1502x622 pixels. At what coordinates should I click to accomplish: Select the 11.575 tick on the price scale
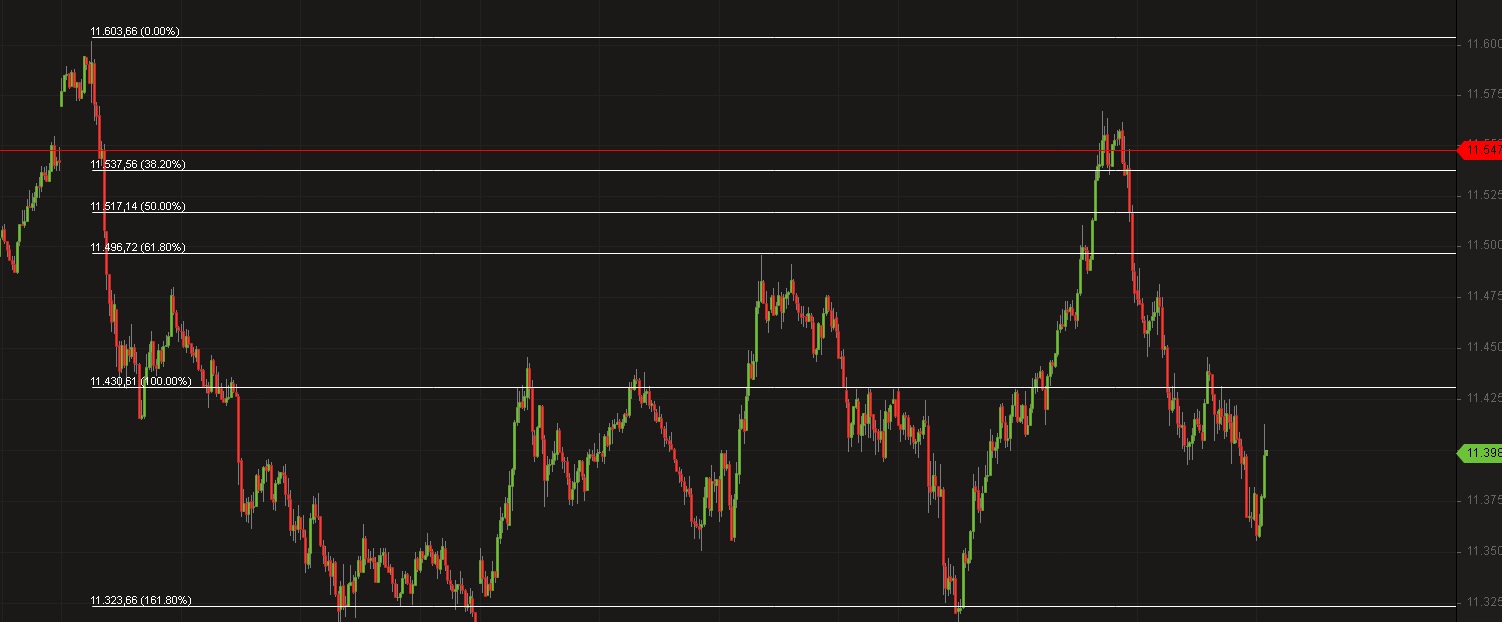coord(1484,94)
